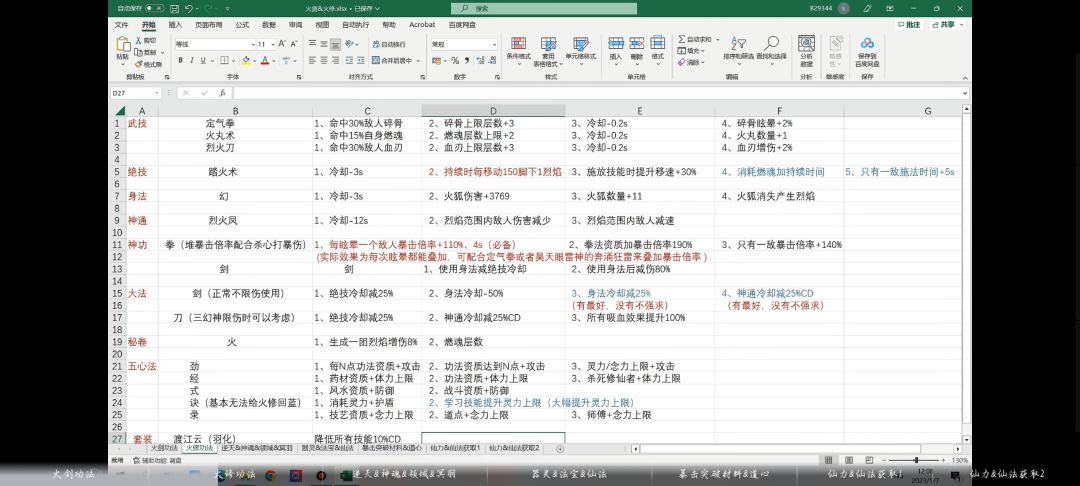This screenshot has width=1080, height=486.
Task: Click the Align Left icon
Action: click(x=313, y=61)
